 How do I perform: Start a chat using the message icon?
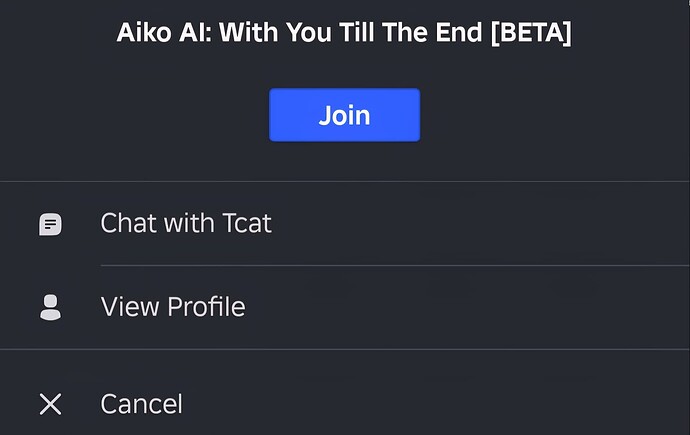[50, 224]
